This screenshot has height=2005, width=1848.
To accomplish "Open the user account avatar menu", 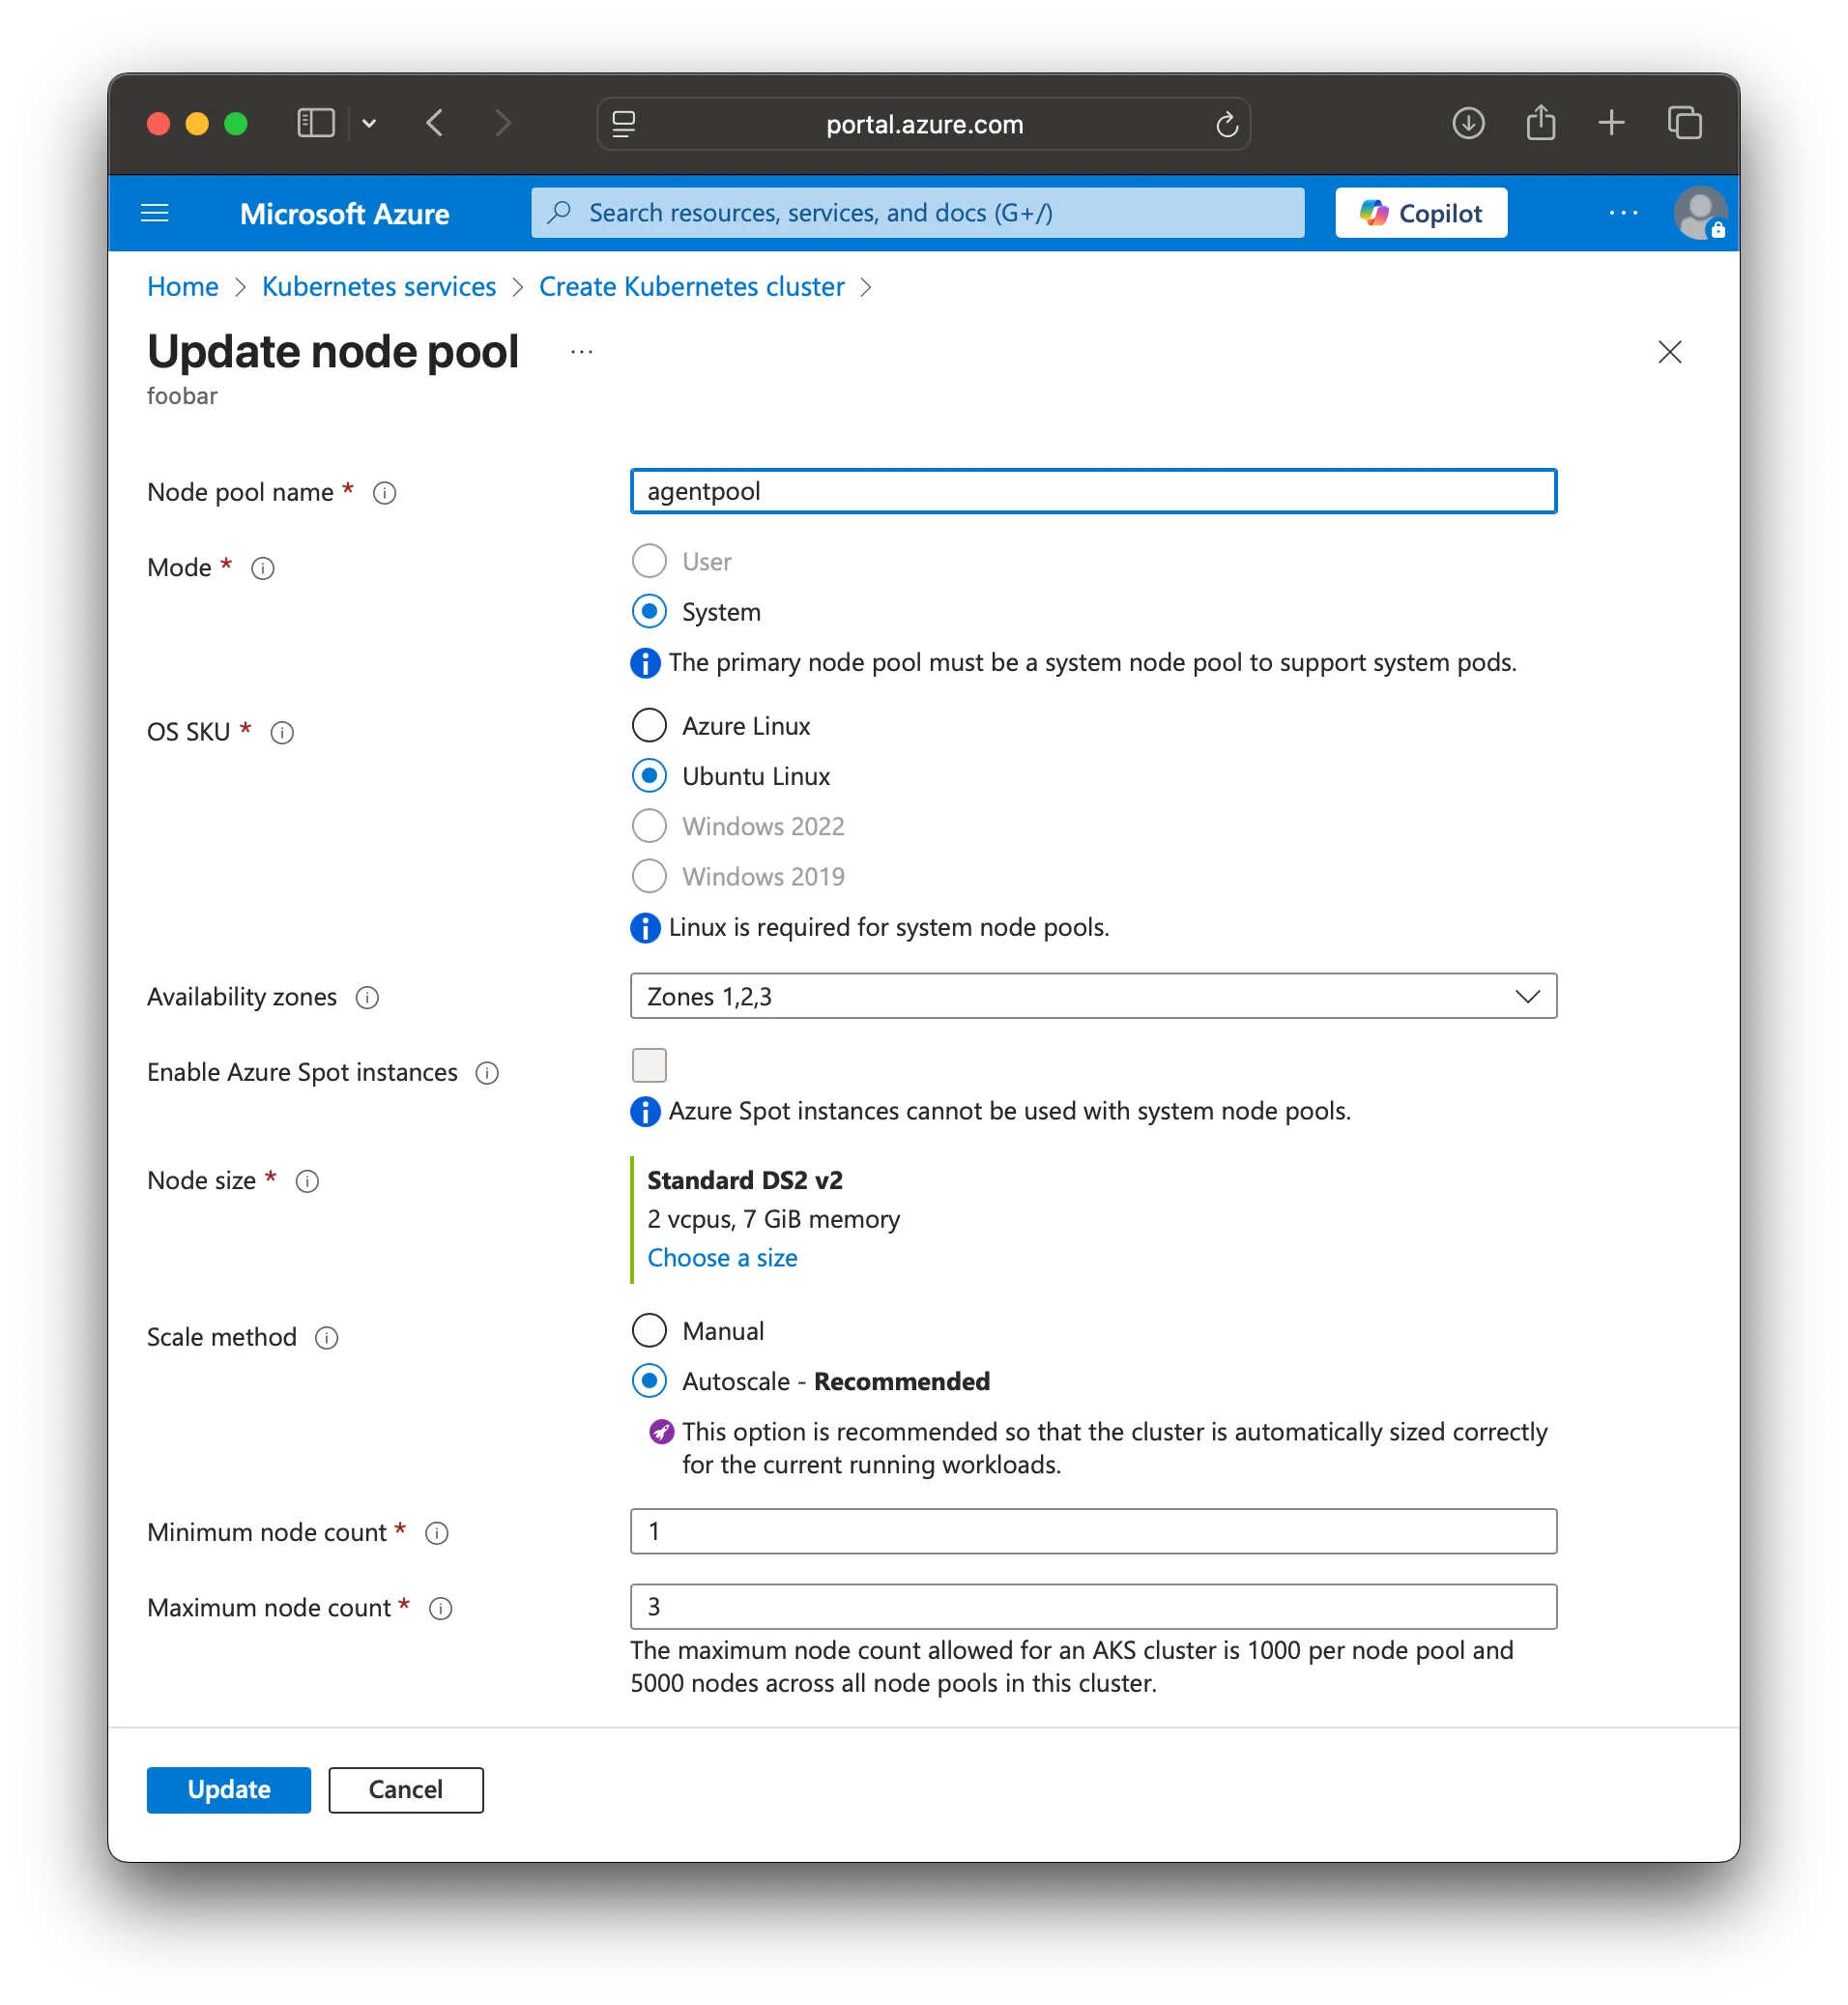I will coord(1698,213).
